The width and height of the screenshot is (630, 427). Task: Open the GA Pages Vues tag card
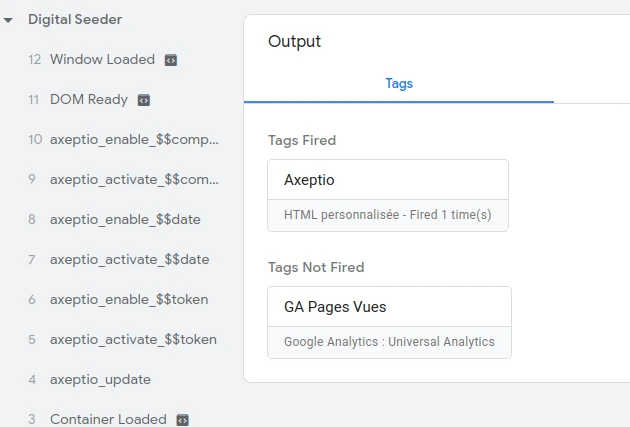pos(389,323)
